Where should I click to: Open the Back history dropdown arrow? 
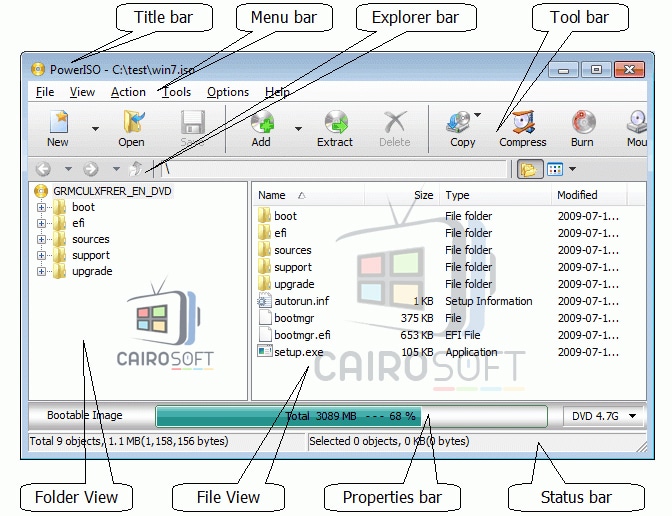pos(68,169)
